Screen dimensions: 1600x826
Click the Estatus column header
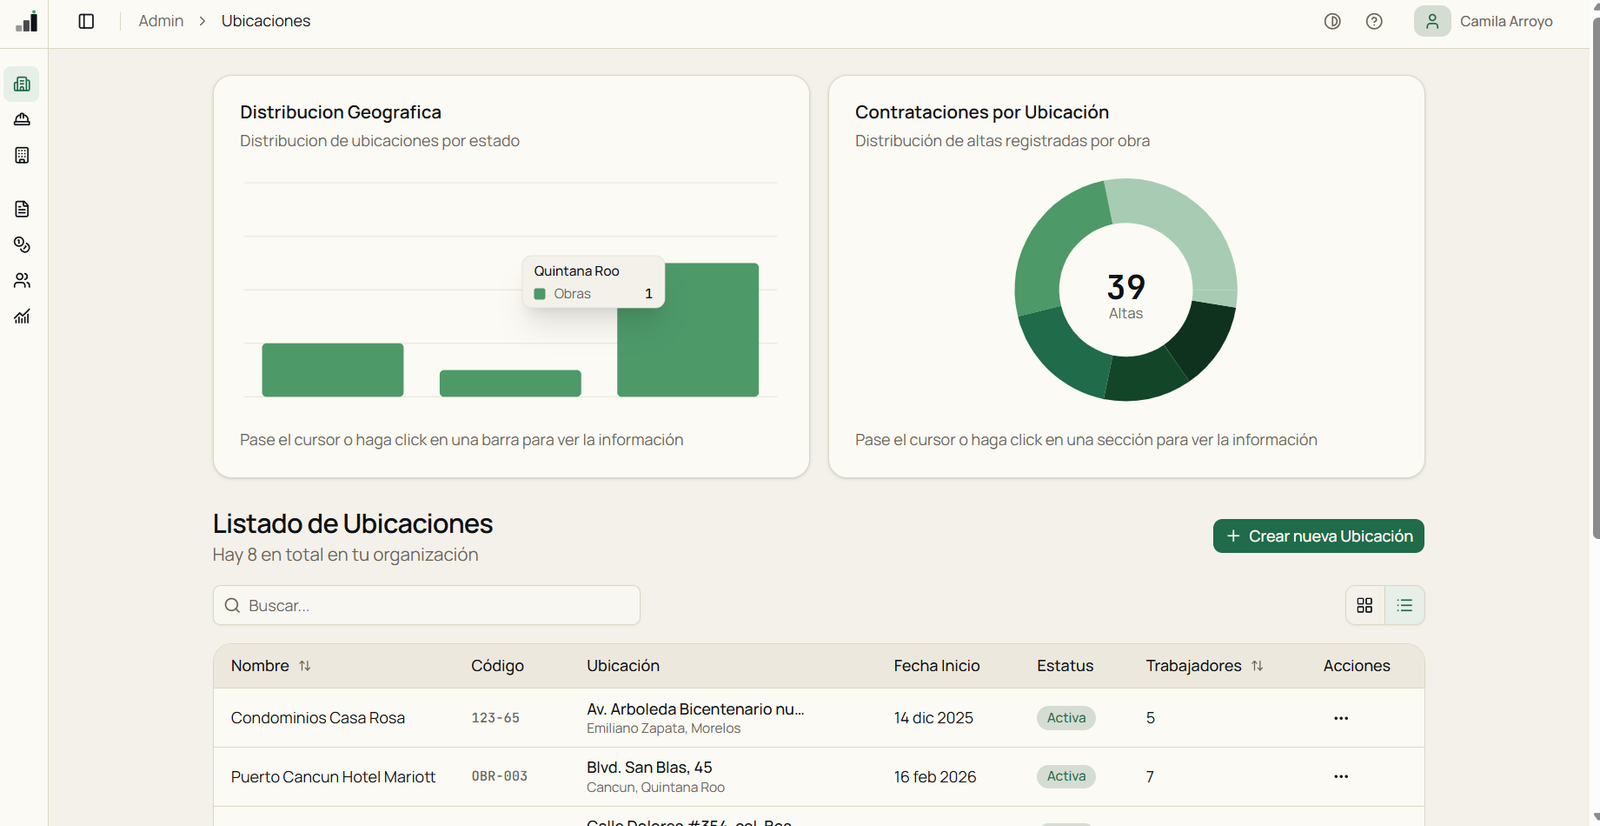point(1065,666)
